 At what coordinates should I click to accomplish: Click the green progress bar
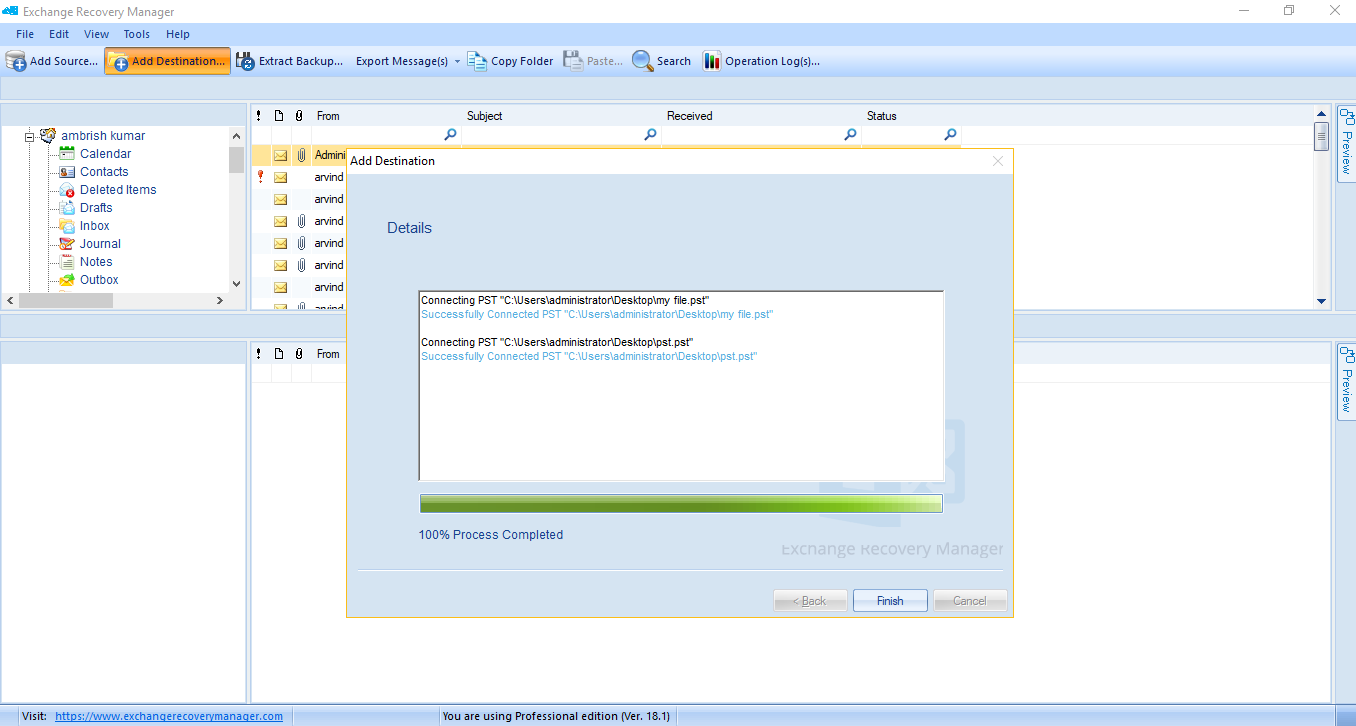tap(681, 503)
